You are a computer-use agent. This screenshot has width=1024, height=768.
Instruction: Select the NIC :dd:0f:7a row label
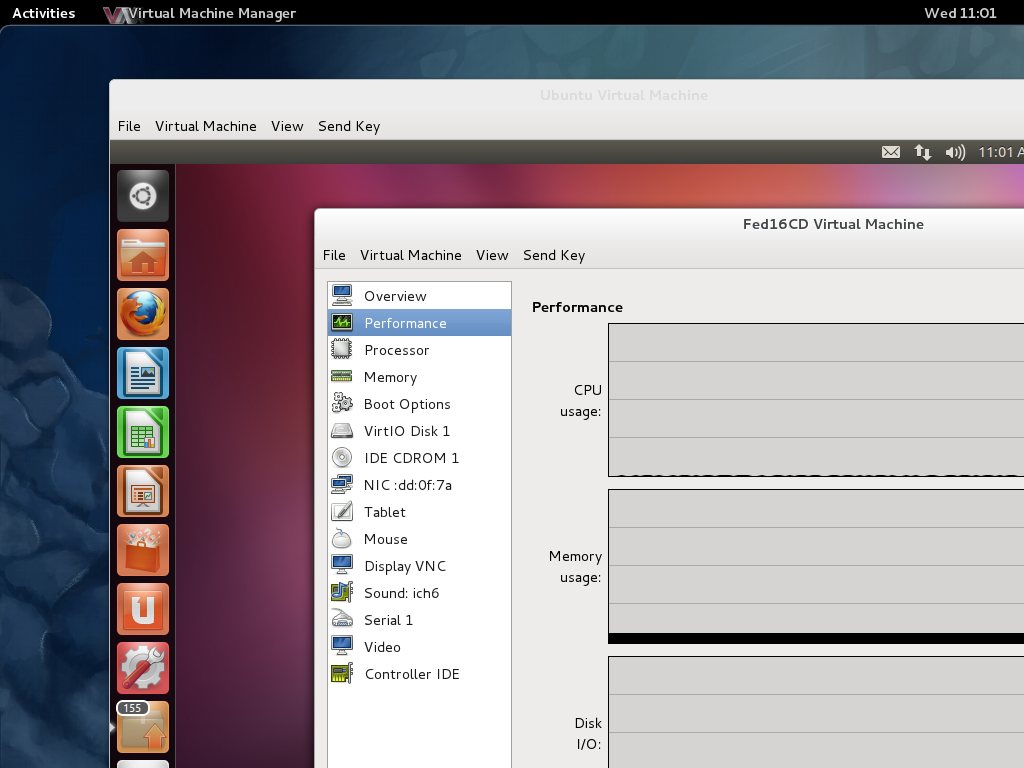pos(408,485)
